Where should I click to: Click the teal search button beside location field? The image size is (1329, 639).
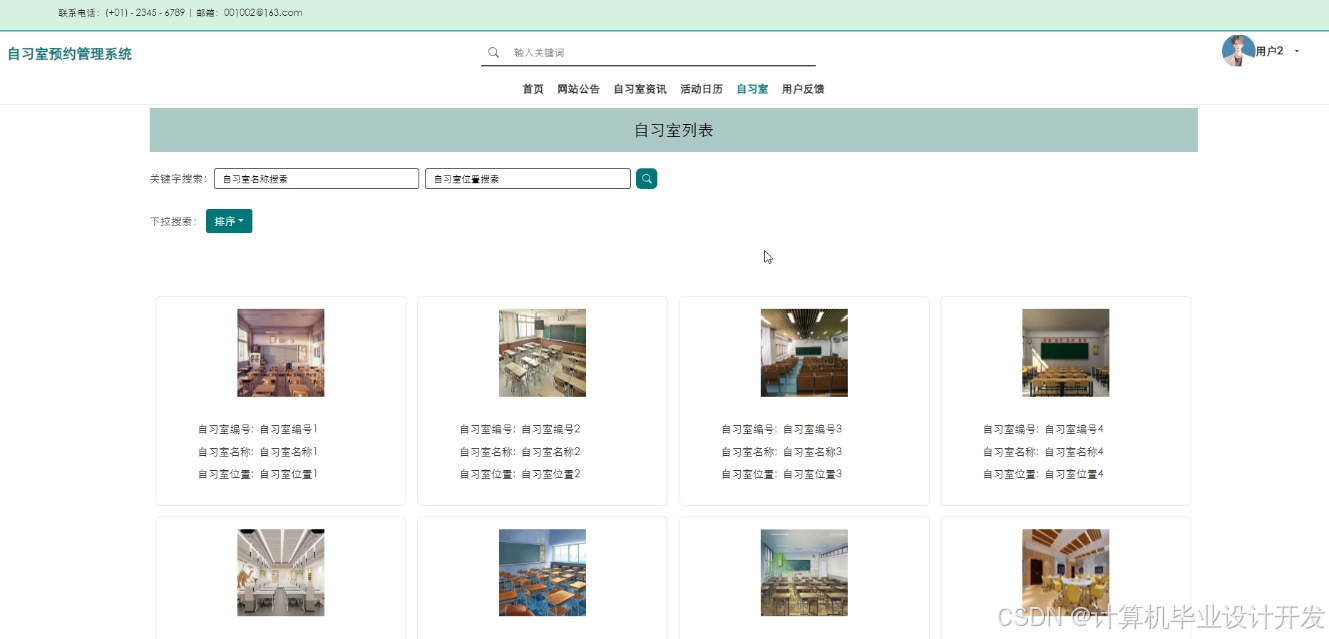(x=646, y=179)
